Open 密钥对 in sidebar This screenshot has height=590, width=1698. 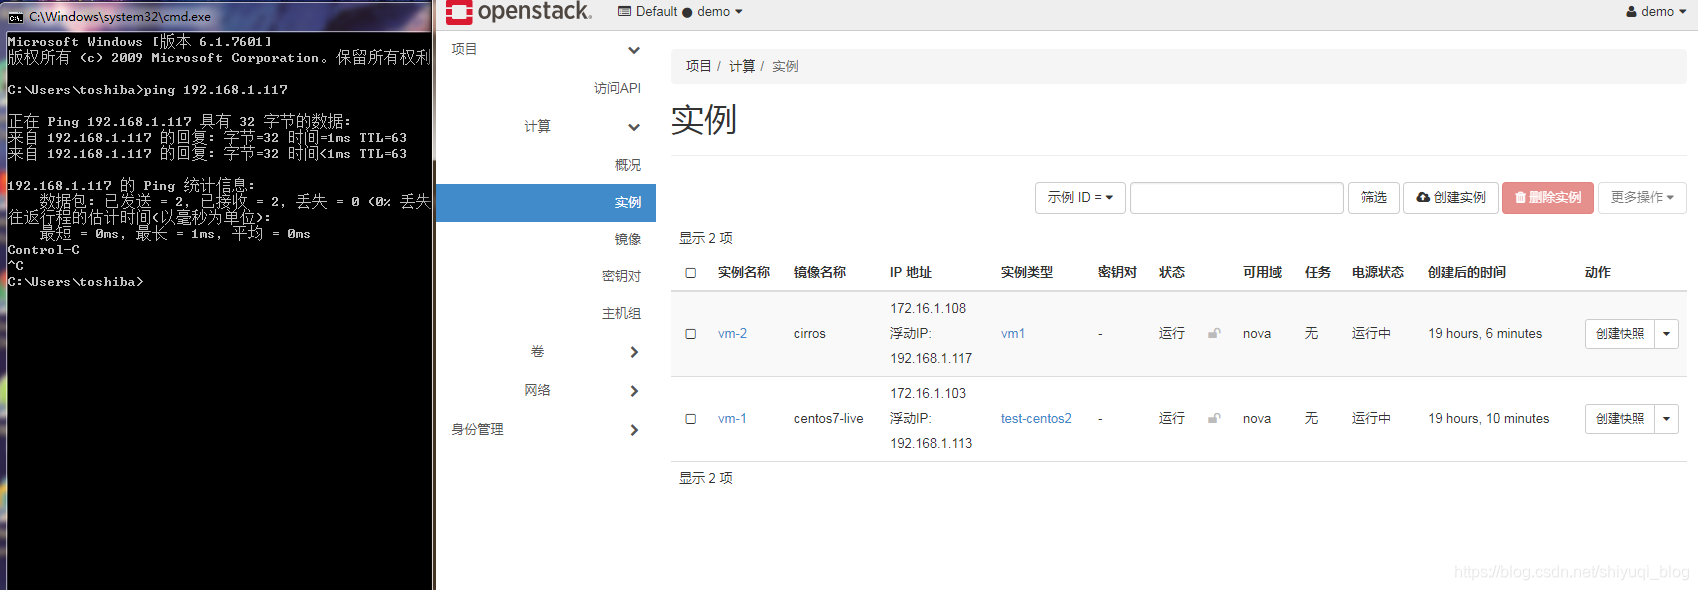(x=621, y=277)
